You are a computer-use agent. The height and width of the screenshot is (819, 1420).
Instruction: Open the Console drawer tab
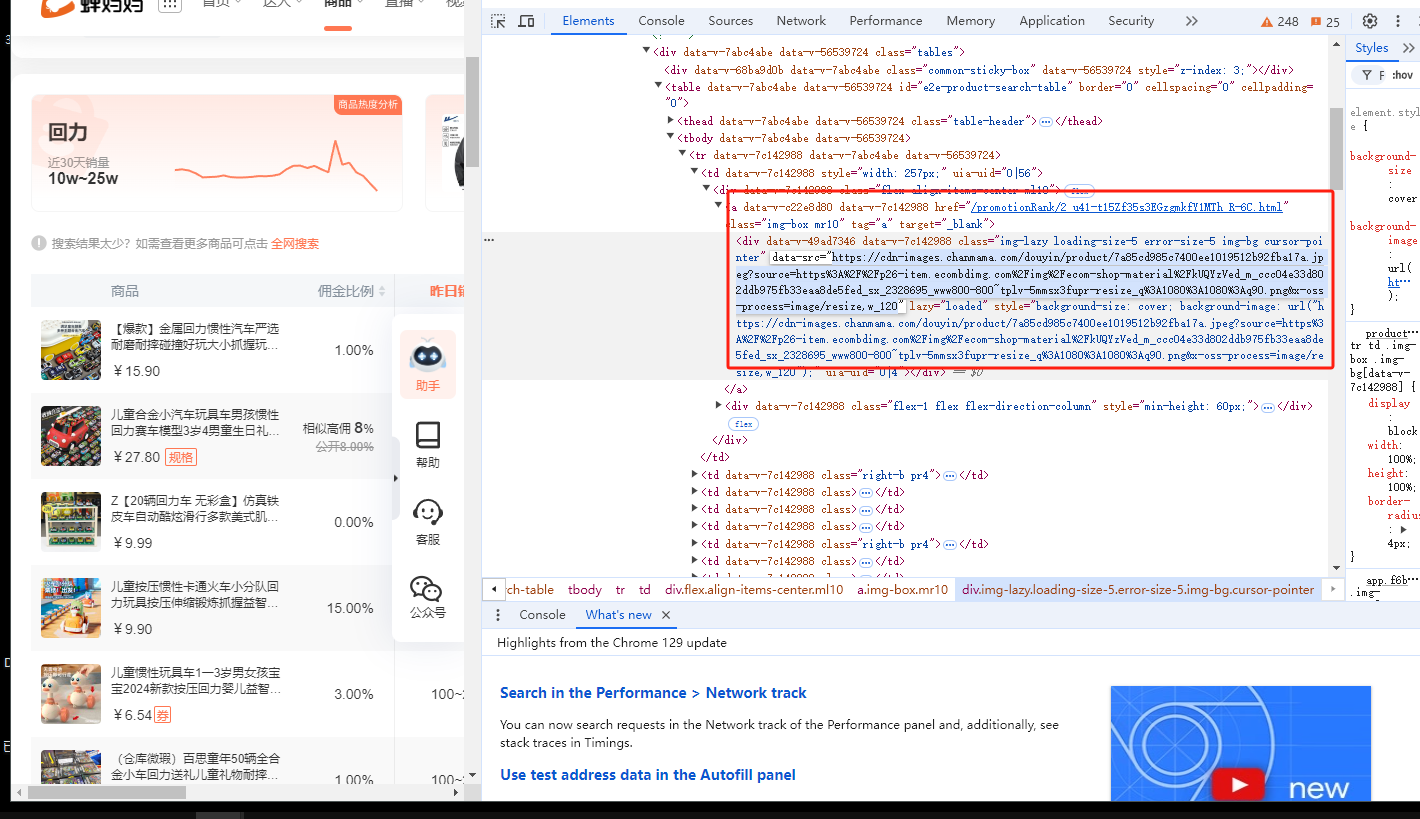tap(542, 615)
